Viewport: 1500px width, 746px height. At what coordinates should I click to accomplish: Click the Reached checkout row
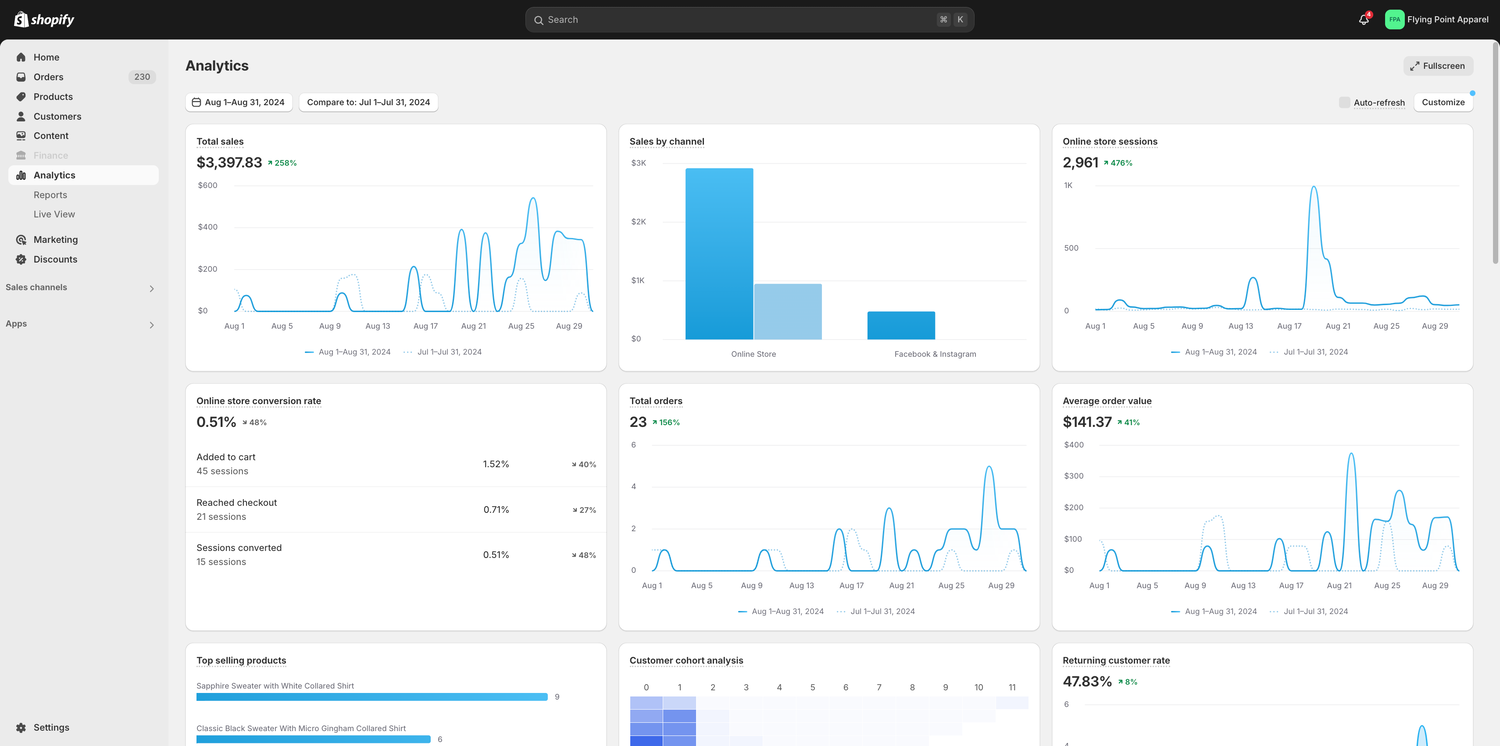(396, 510)
